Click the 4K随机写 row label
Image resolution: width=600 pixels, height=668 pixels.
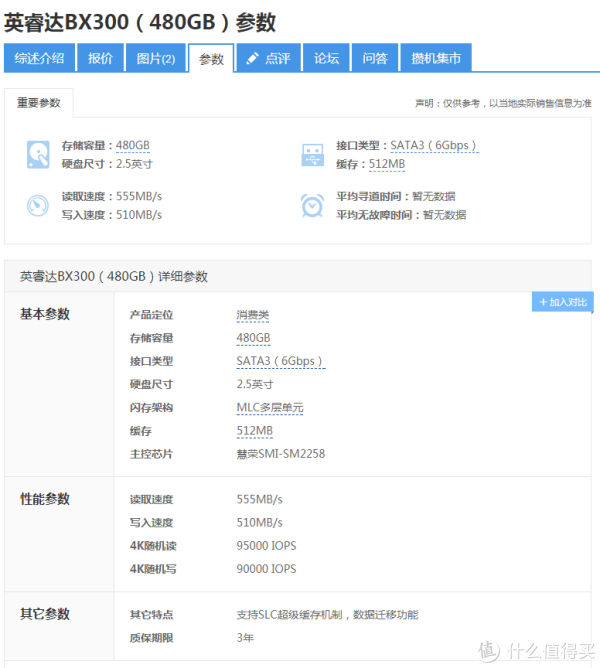[x=153, y=569]
